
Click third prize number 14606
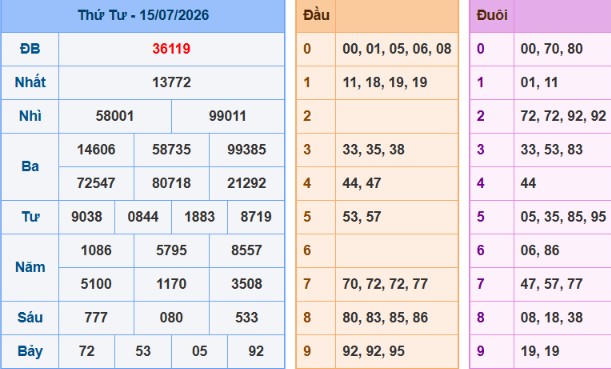[96, 149]
